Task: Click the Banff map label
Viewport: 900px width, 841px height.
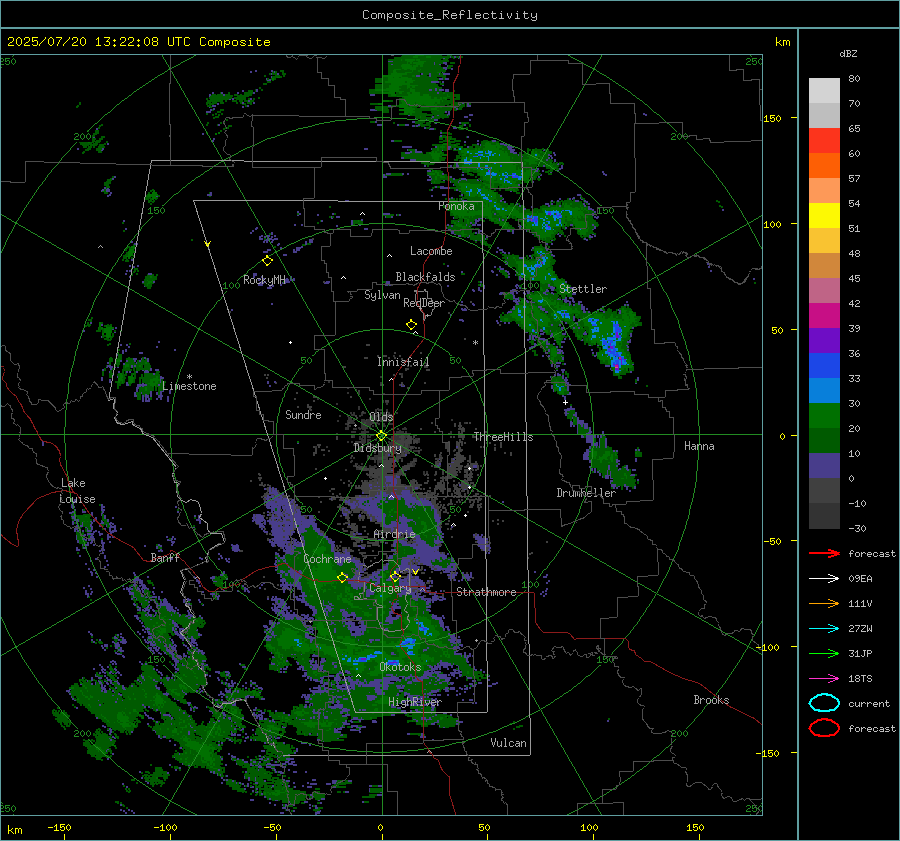Action: coord(165,557)
